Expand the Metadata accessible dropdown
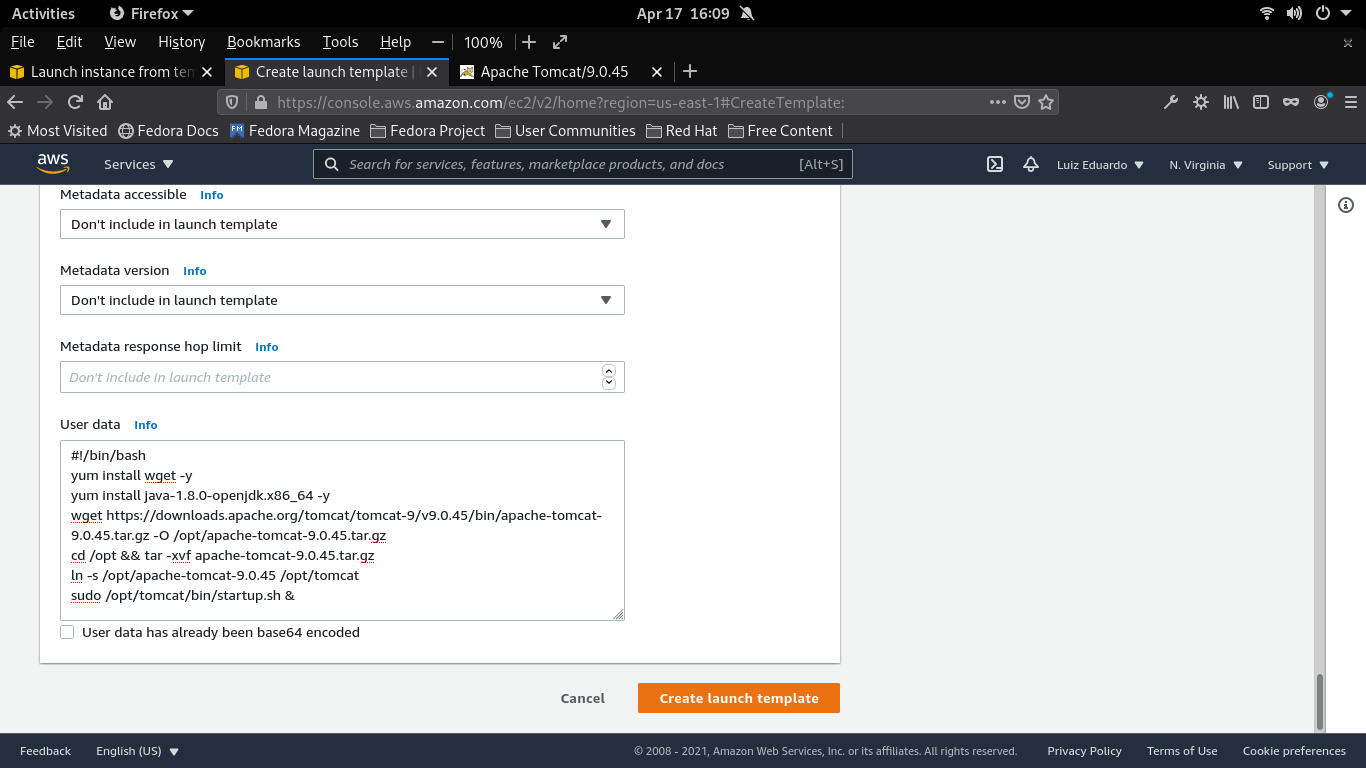 click(x=342, y=224)
